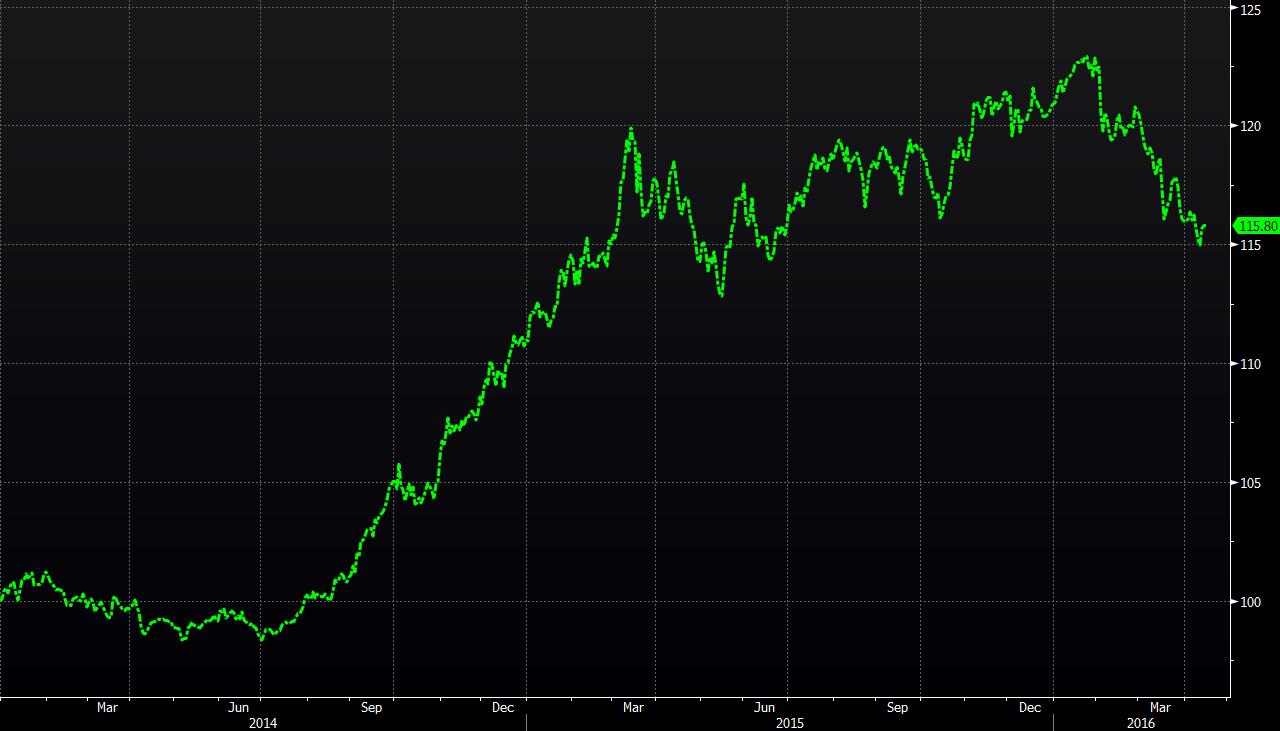Image resolution: width=1280 pixels, height=731 pixels.
Task: Select the 125 price axis label
Action: [1251, 10]
